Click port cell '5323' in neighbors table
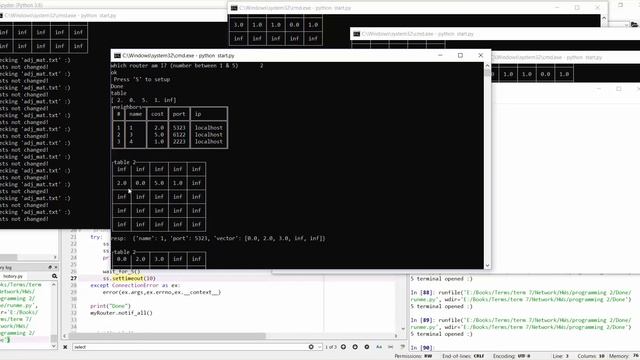The height and width of the screenshot is (360, 640). click(x=179, y=128)
